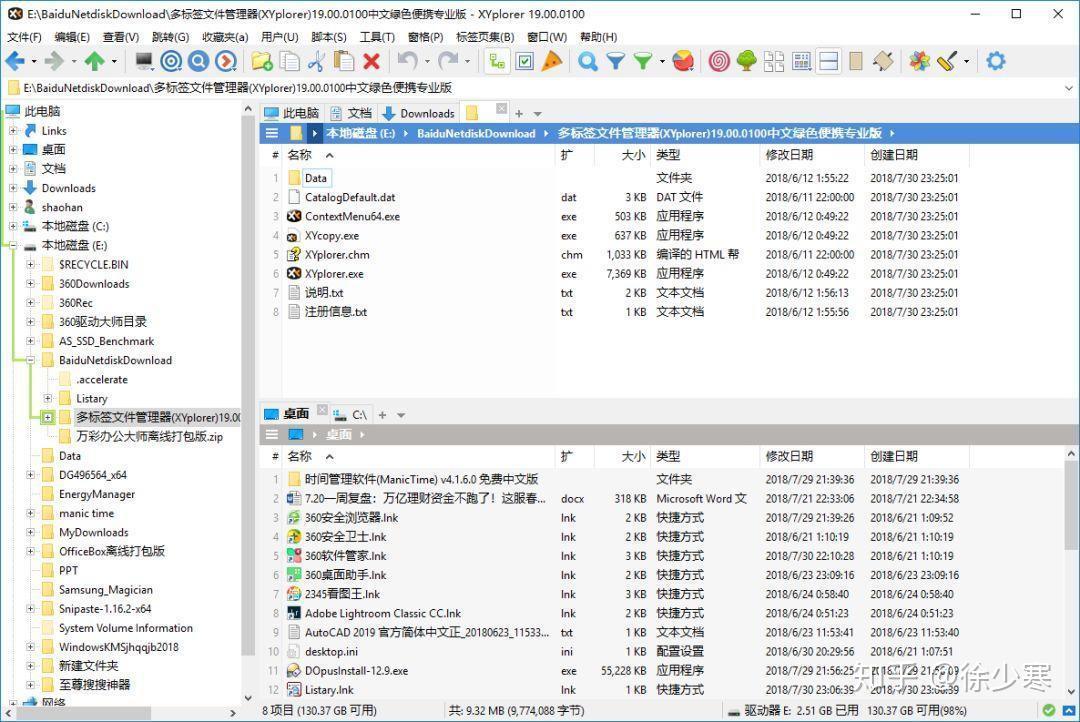Viewport: 1080px width, 722px height.
Task: Toggle the navigation Tree panel button
Action: pos(497,61)
